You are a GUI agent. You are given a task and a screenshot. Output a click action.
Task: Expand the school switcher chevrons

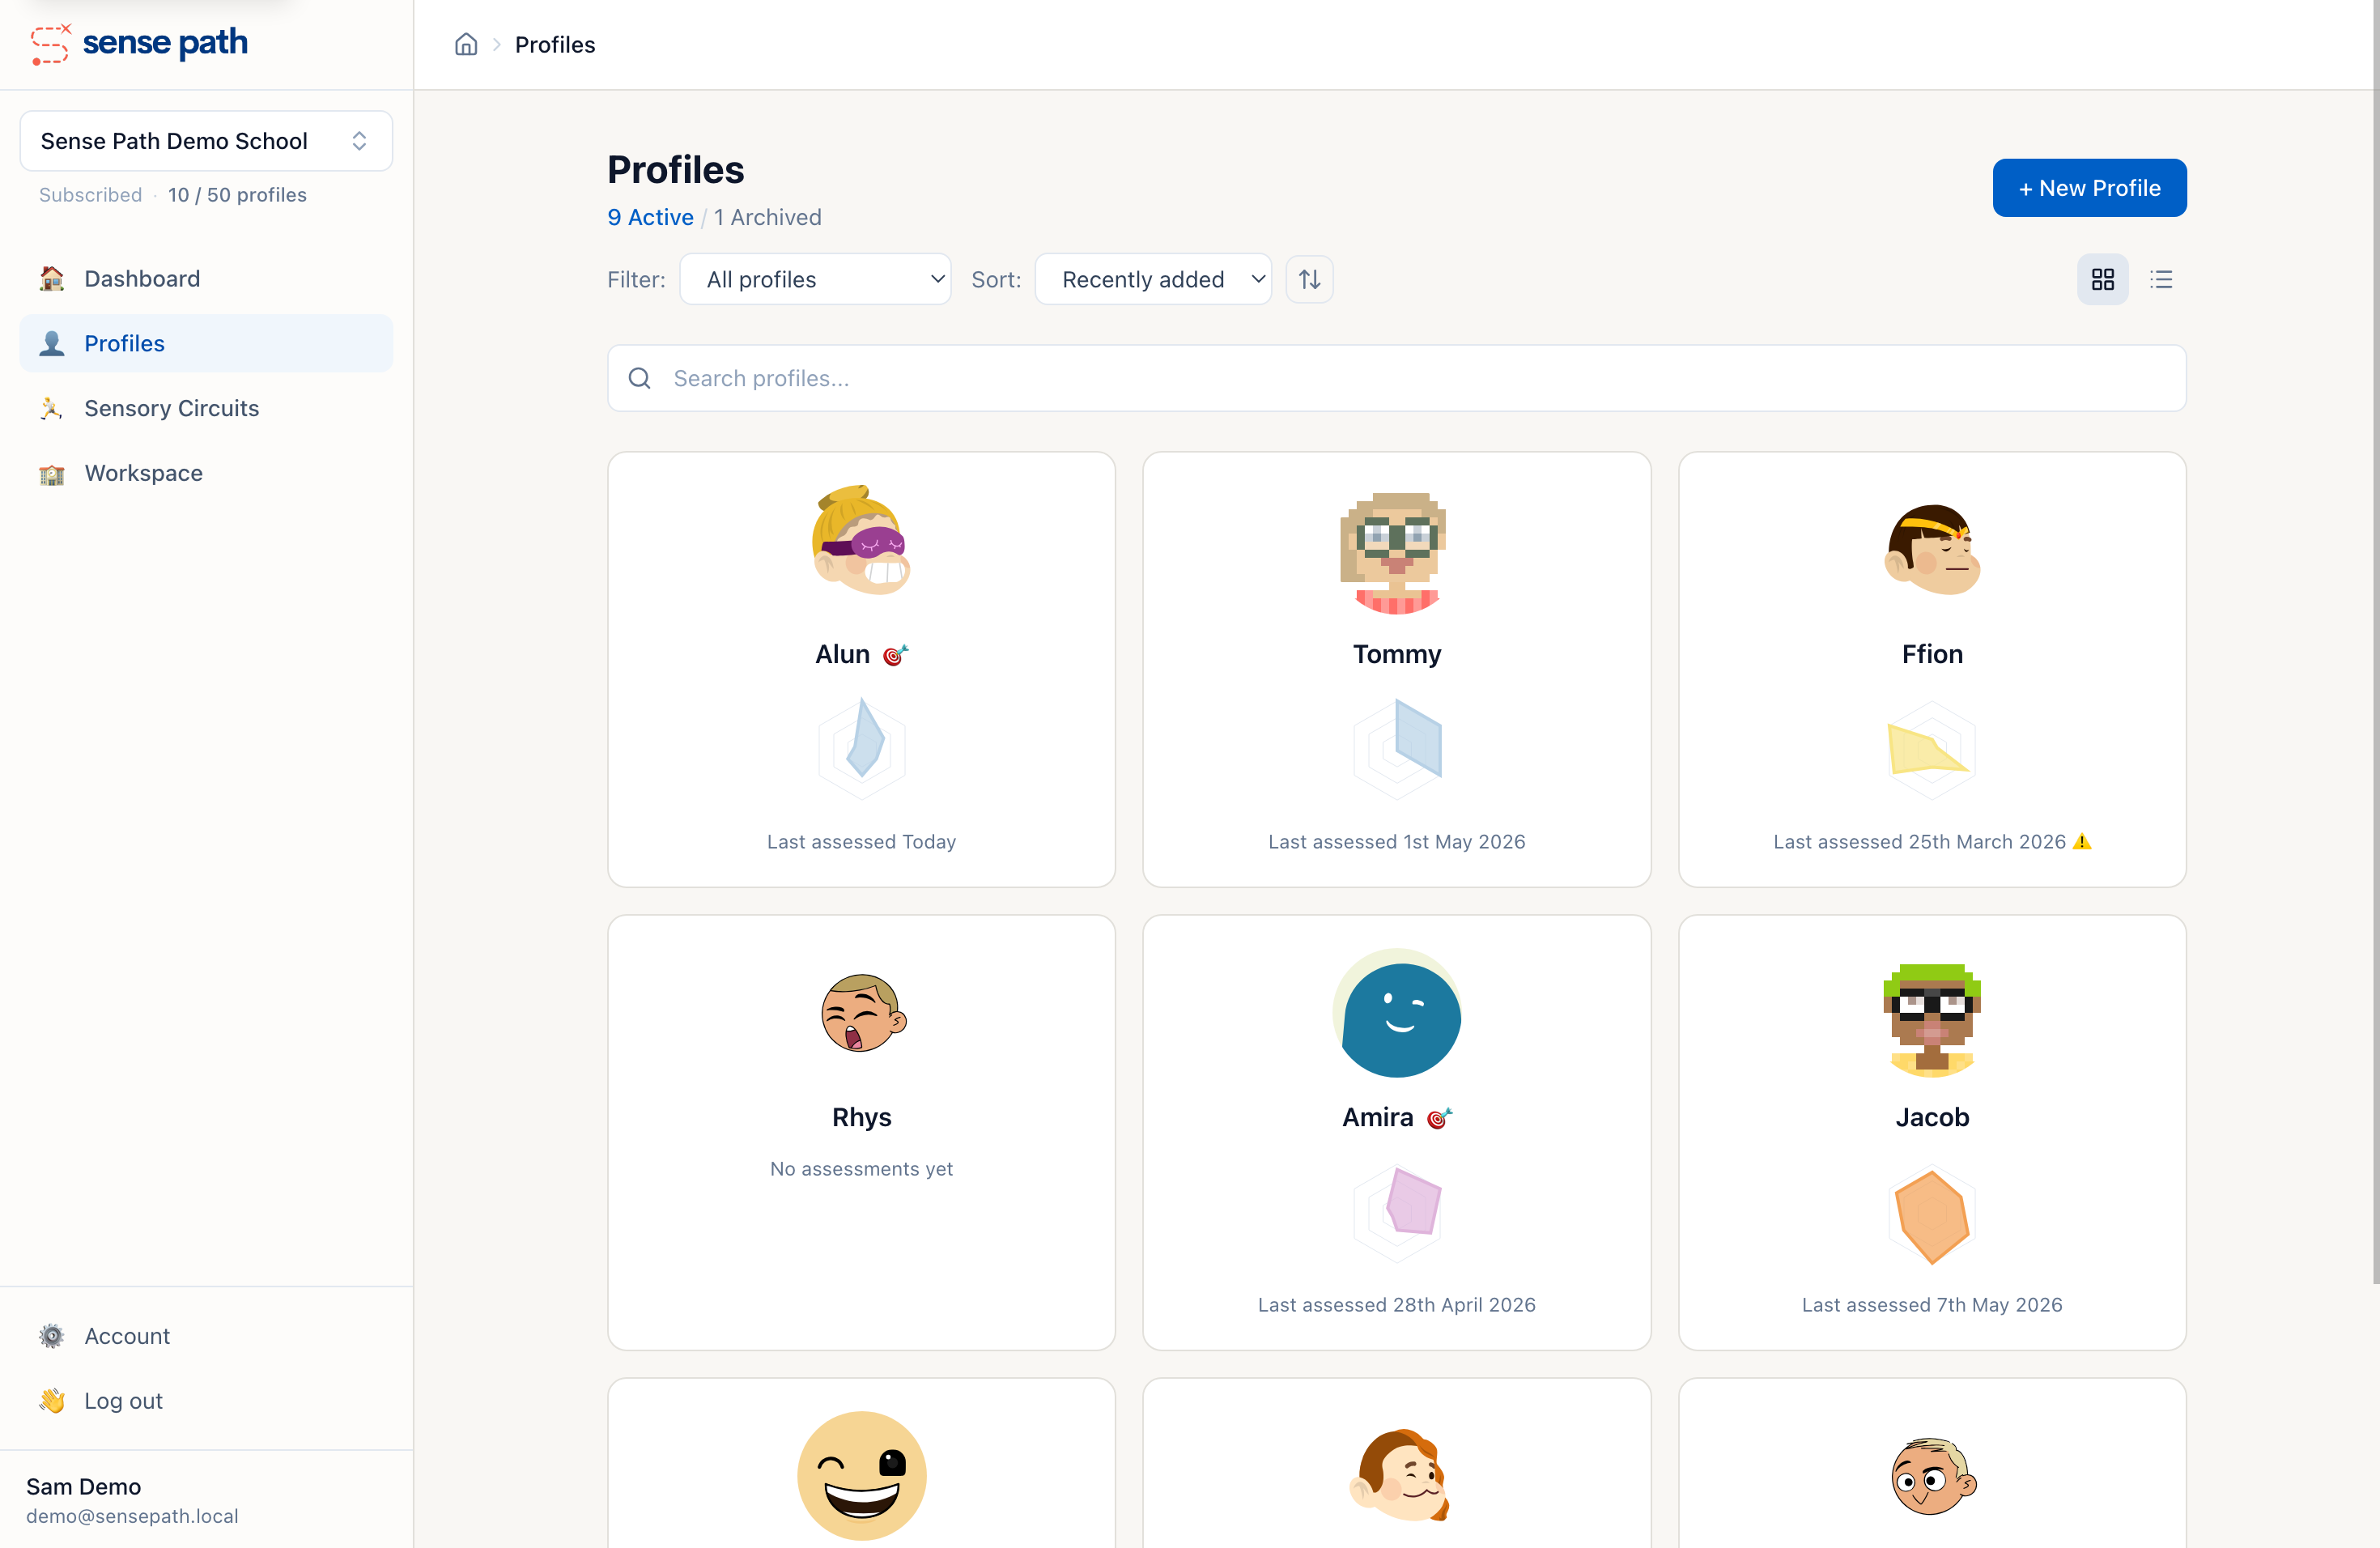[x=359, y=141]
